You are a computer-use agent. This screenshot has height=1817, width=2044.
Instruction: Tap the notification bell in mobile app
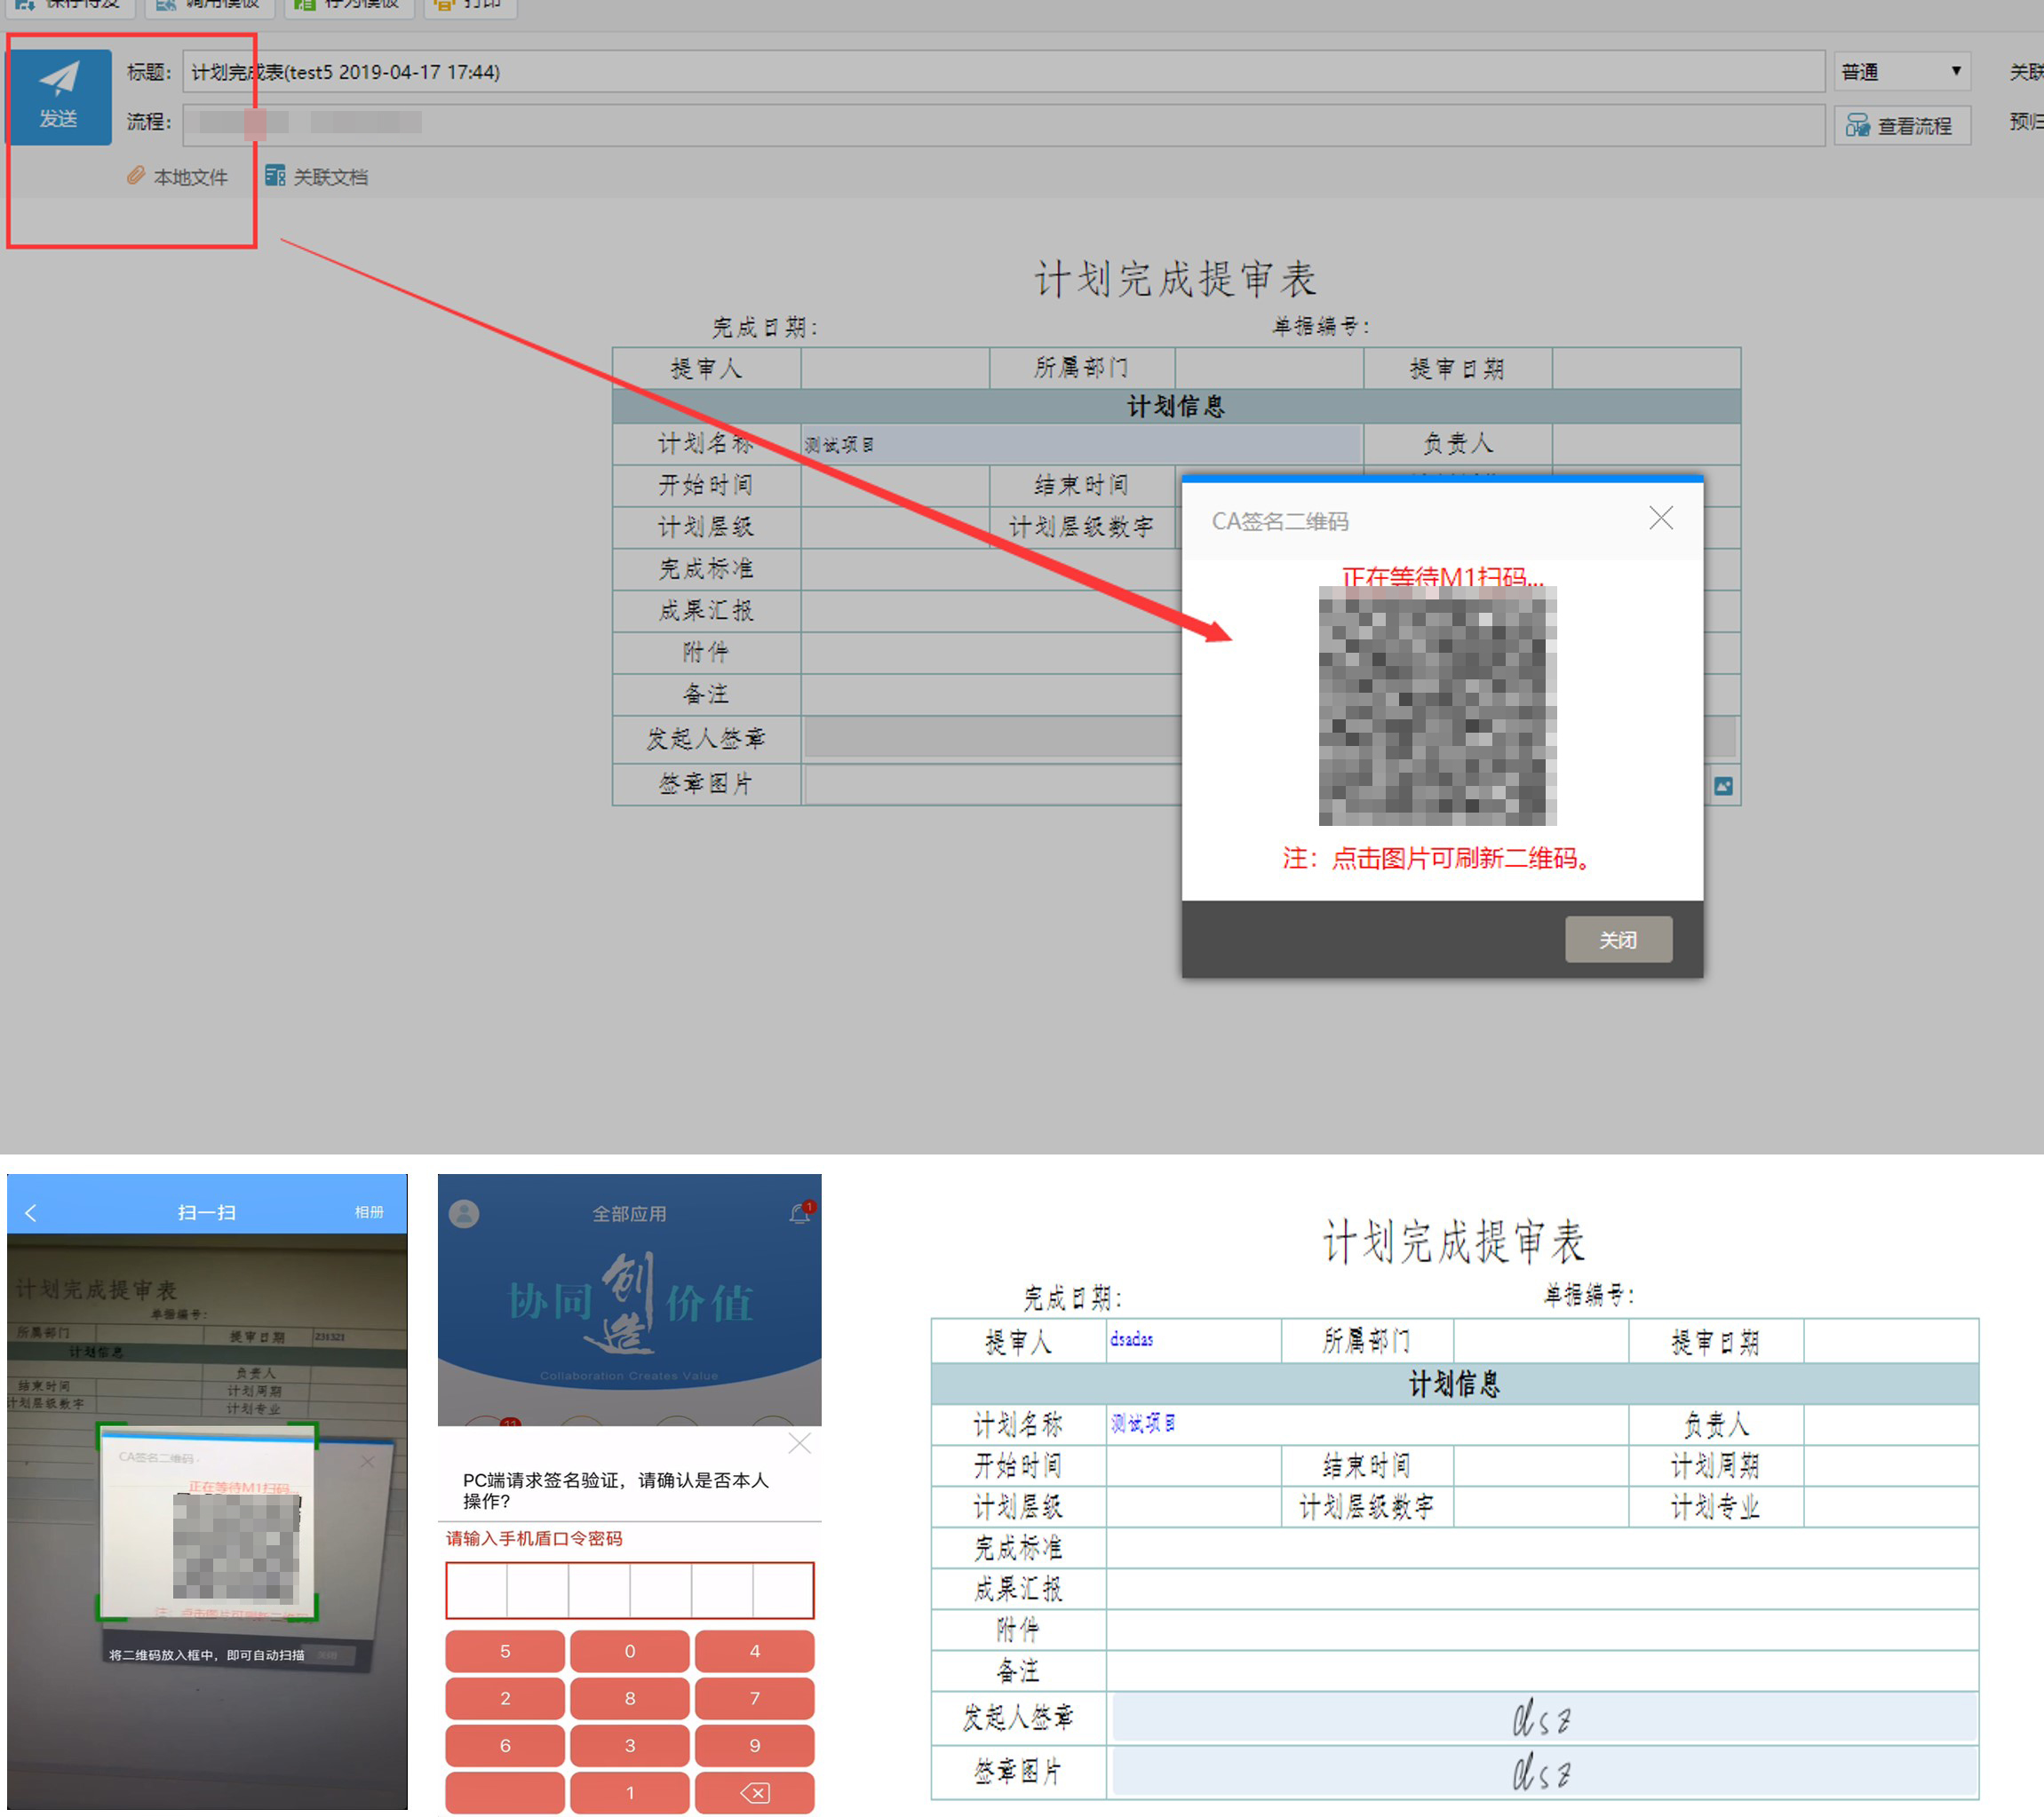click(x=799, y=1213)
